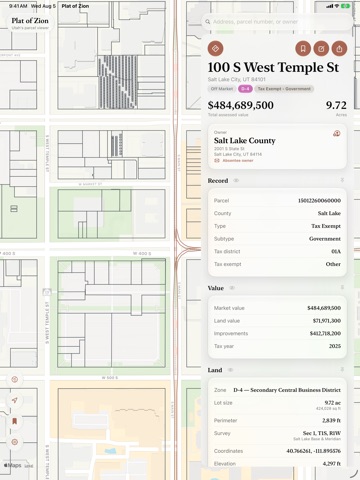Click the Zone D-4 Secondary Central Business District row
Viewport: 360px width, 480px height.
click(x=277, y=390)
